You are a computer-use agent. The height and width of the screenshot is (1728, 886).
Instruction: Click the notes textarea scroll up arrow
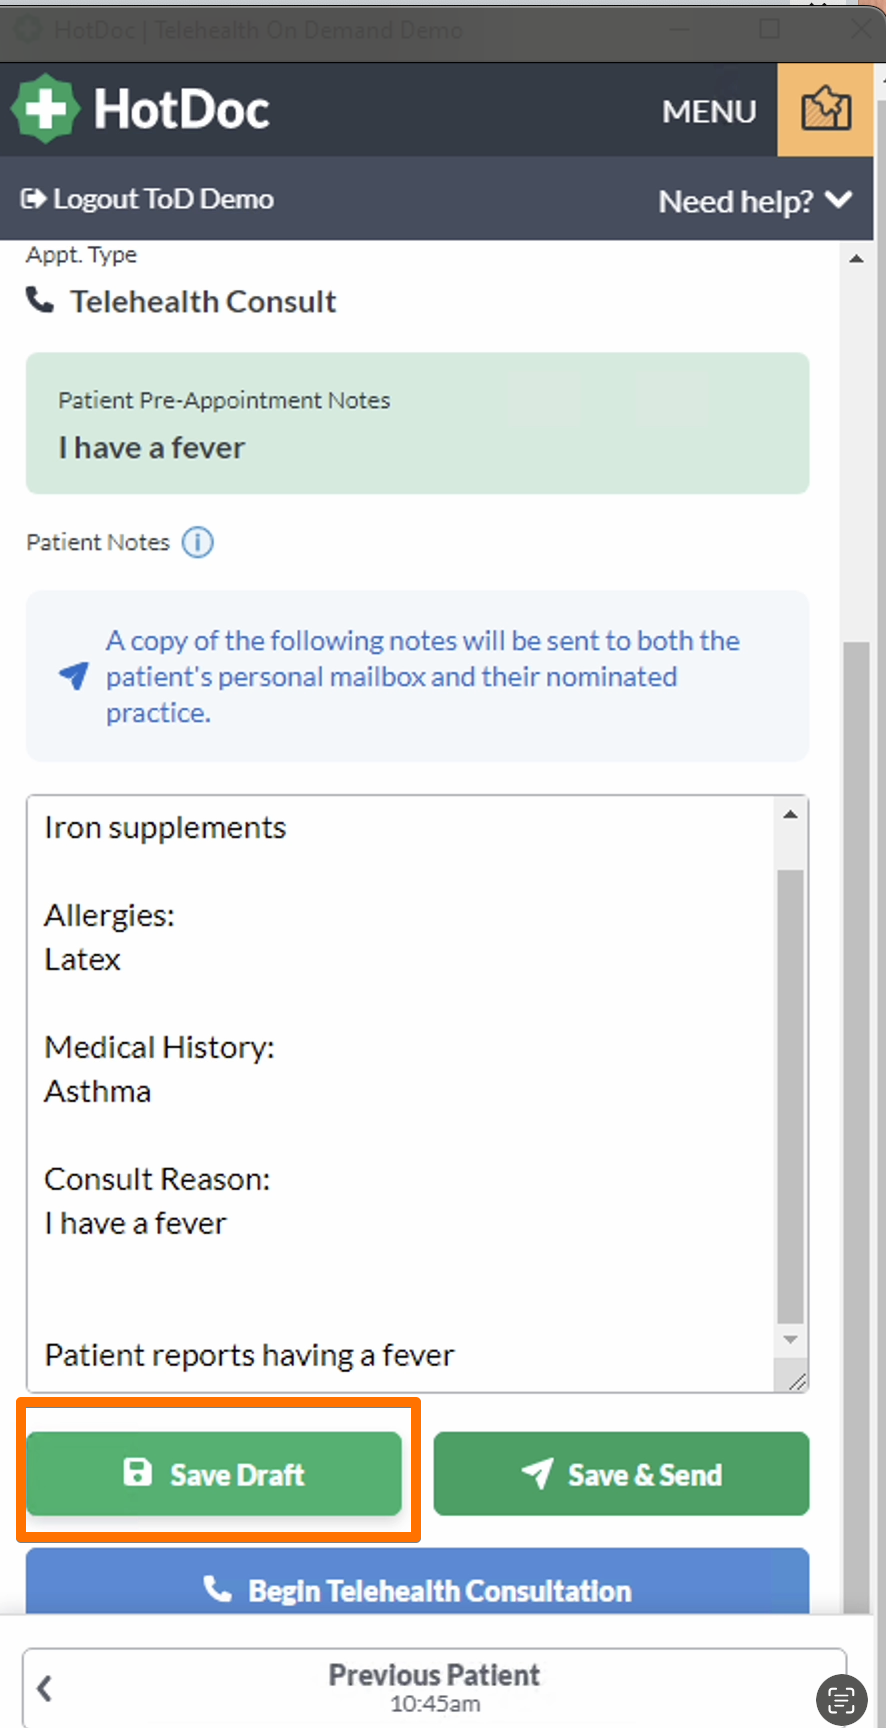coord(791,814)
